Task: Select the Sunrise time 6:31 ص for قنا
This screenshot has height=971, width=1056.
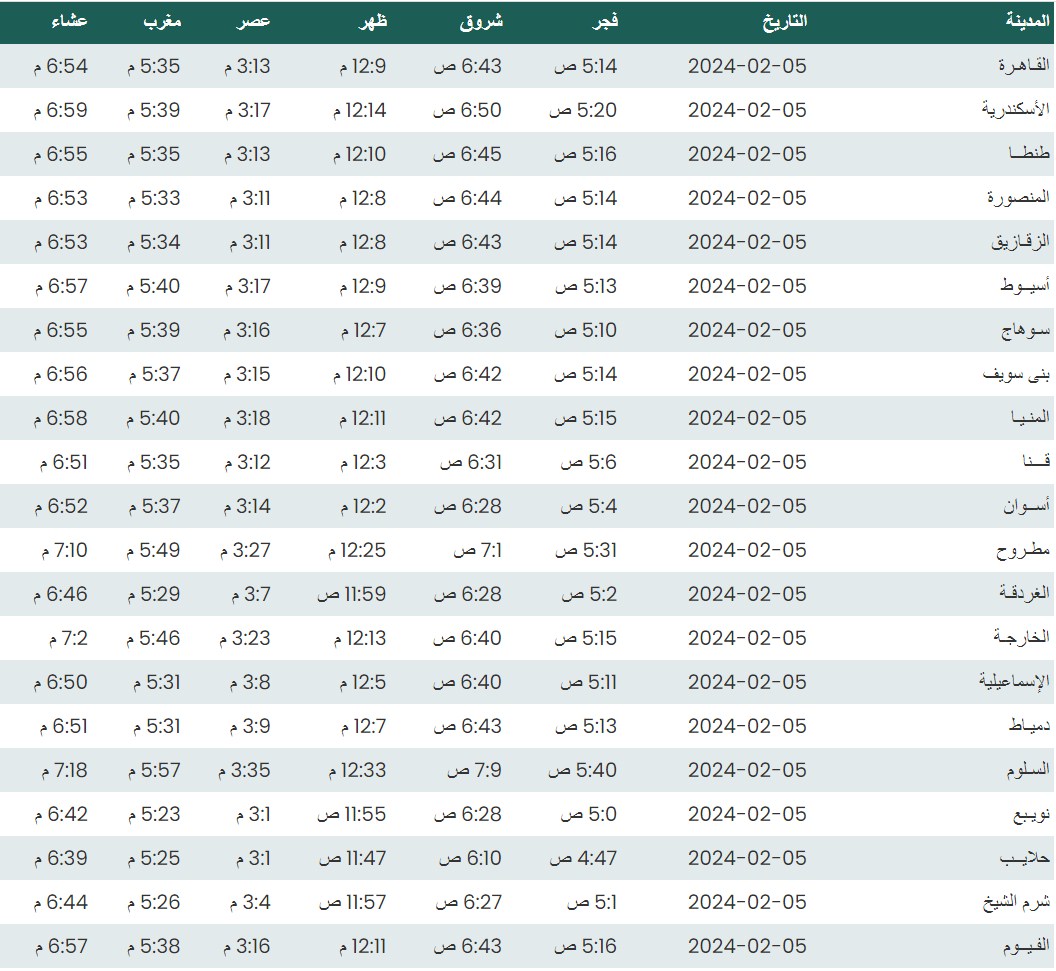Action: pos(467,462)
